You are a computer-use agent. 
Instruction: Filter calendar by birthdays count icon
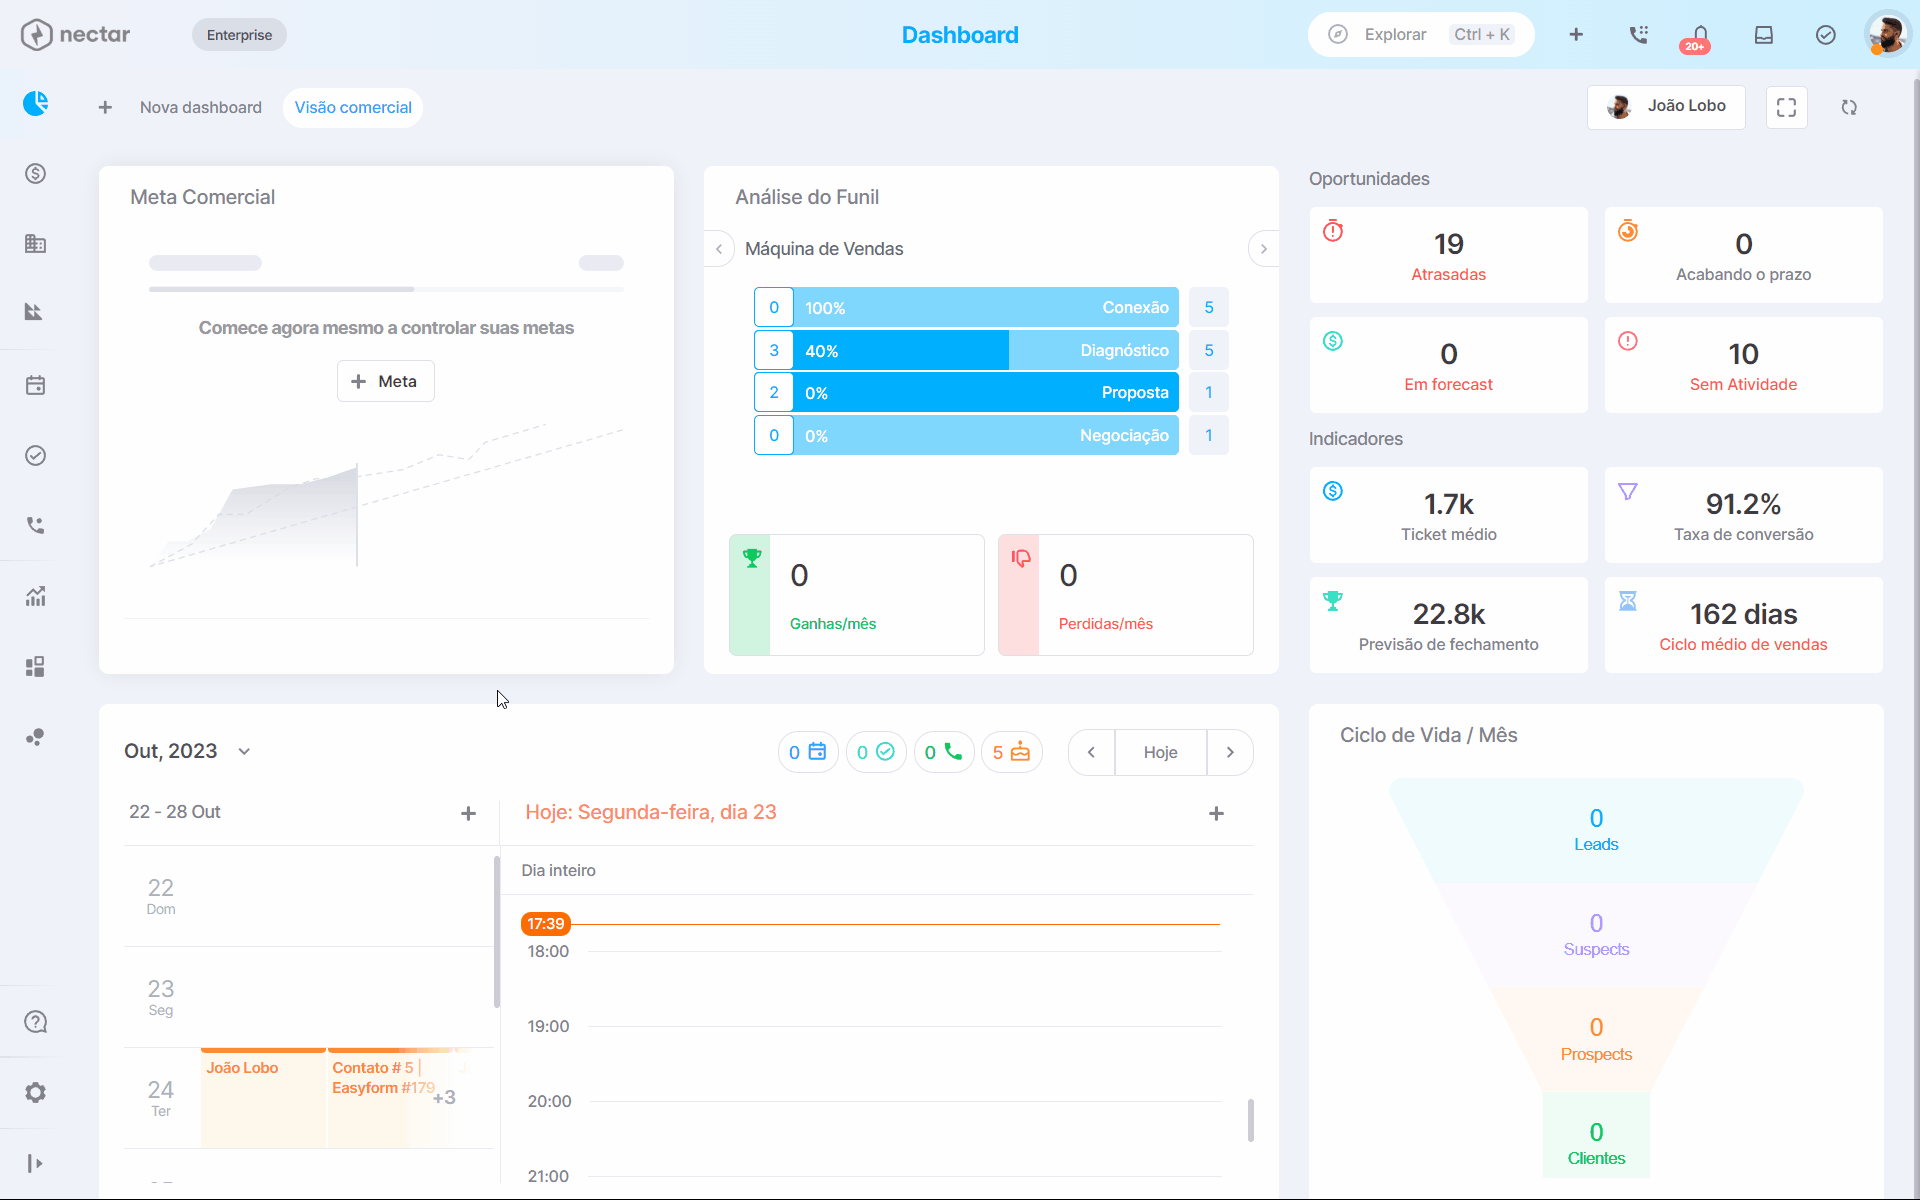click(1012, 752)
